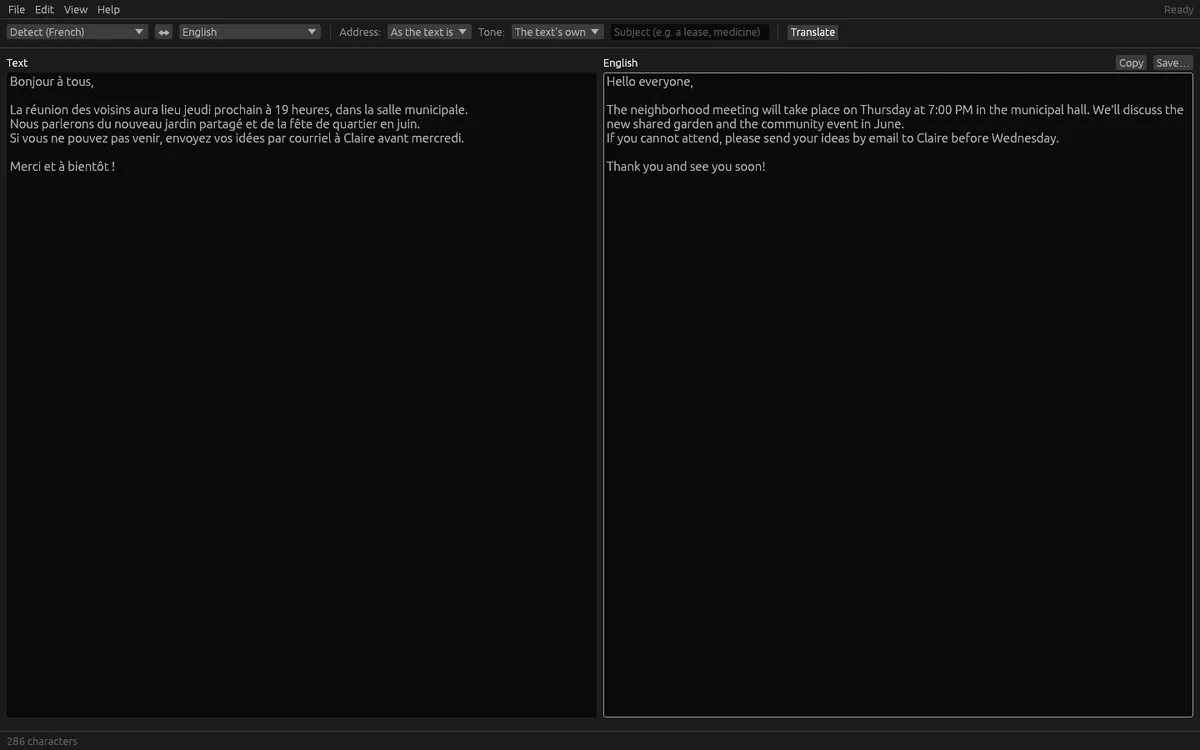Click the 'Merci et à bientôt !' line

coord(62,166)
